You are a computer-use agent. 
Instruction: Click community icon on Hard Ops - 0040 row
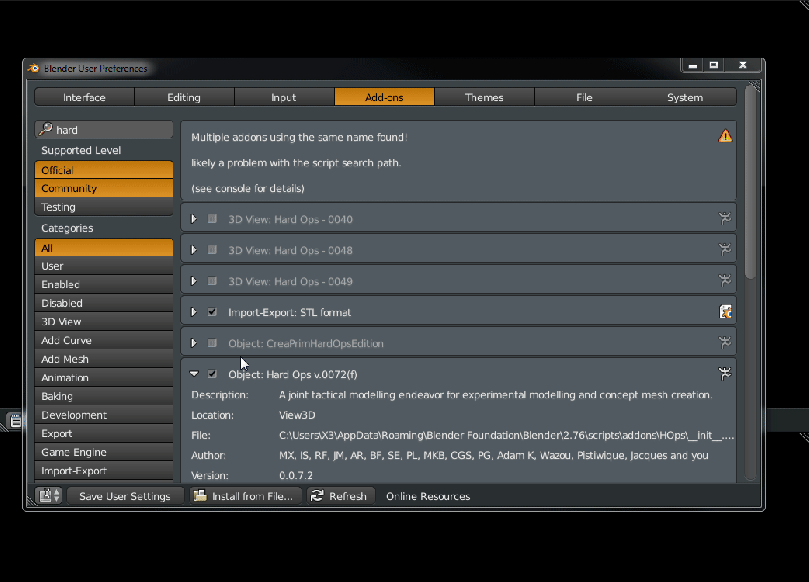[x=725, y=219]
